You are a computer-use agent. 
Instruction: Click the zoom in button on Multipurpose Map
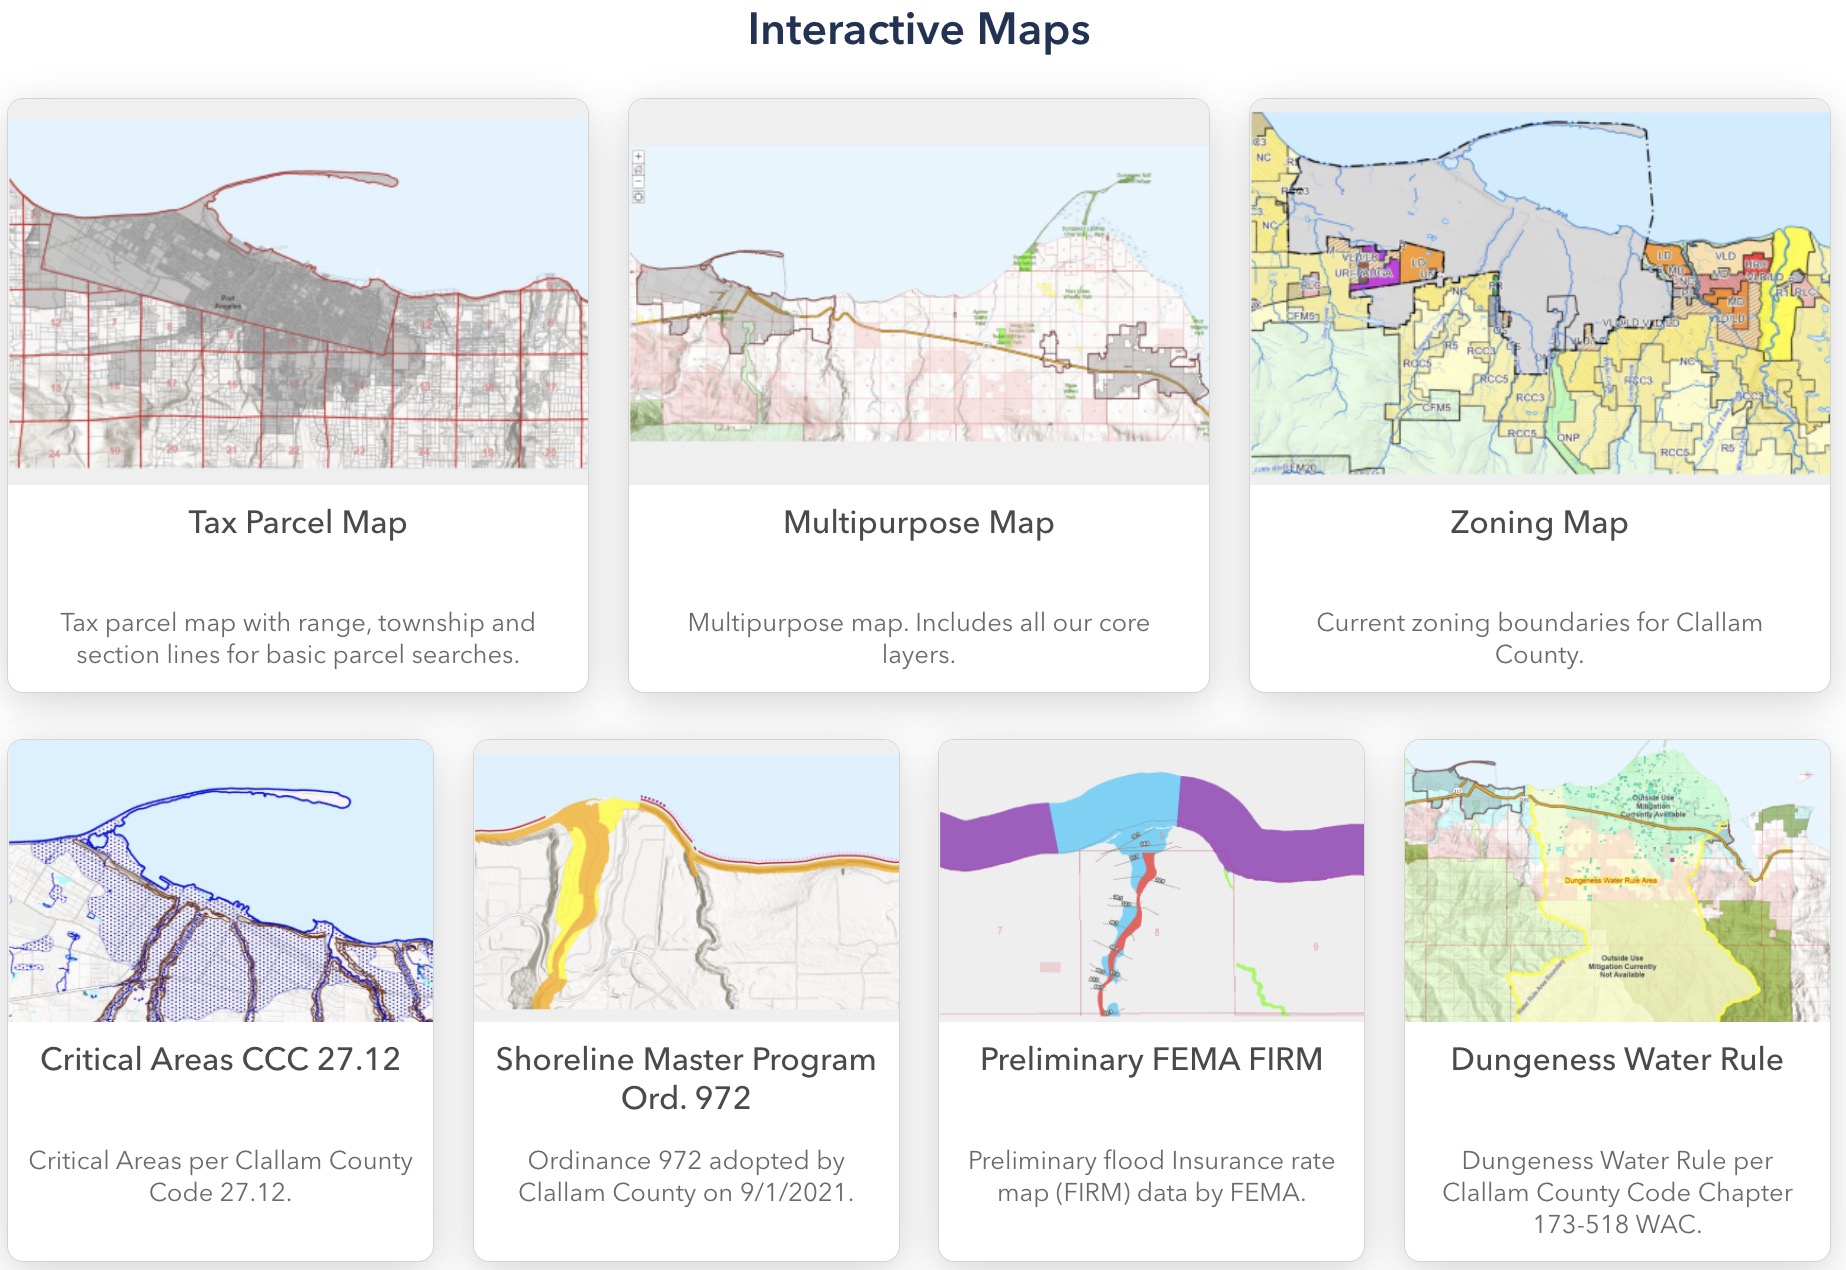(x=638, y=156)
